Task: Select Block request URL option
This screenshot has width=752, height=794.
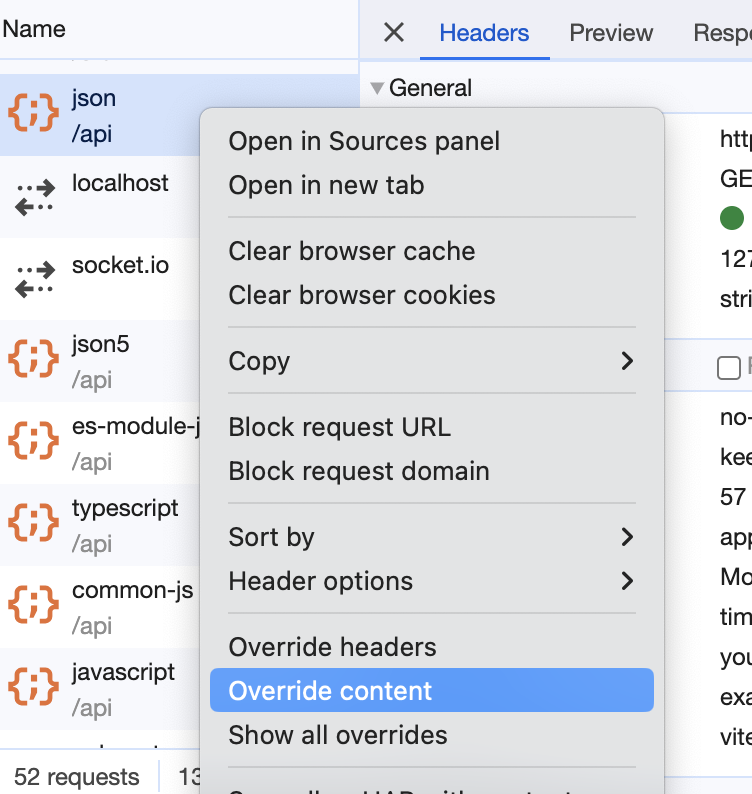Action: pos(340,427)
